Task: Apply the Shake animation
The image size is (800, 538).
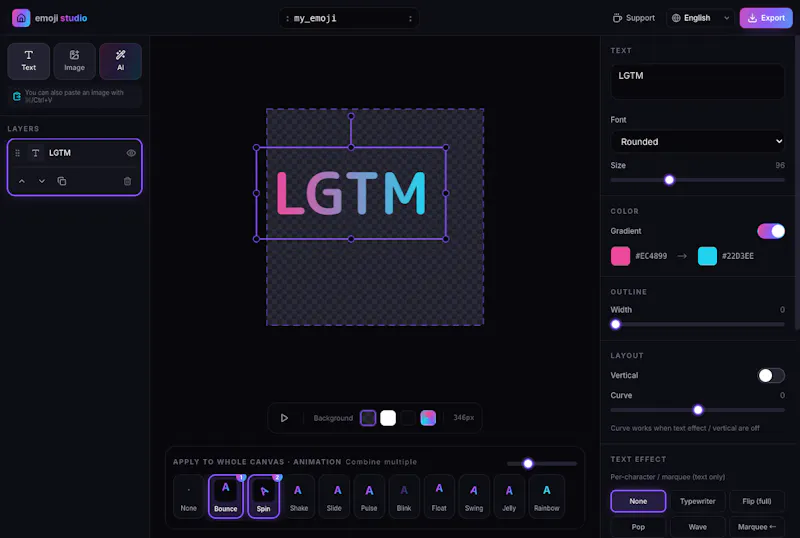Action: tap(299, 497)
